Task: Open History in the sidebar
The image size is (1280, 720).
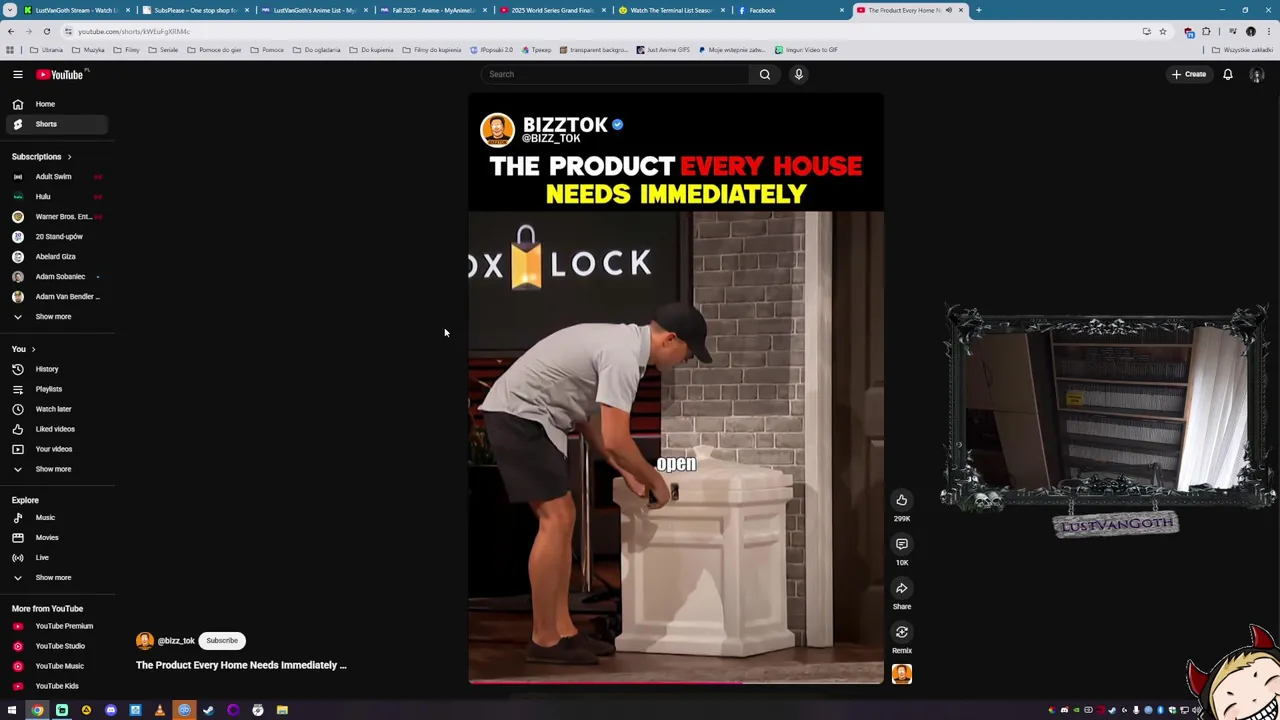Action: click(56, 369)
